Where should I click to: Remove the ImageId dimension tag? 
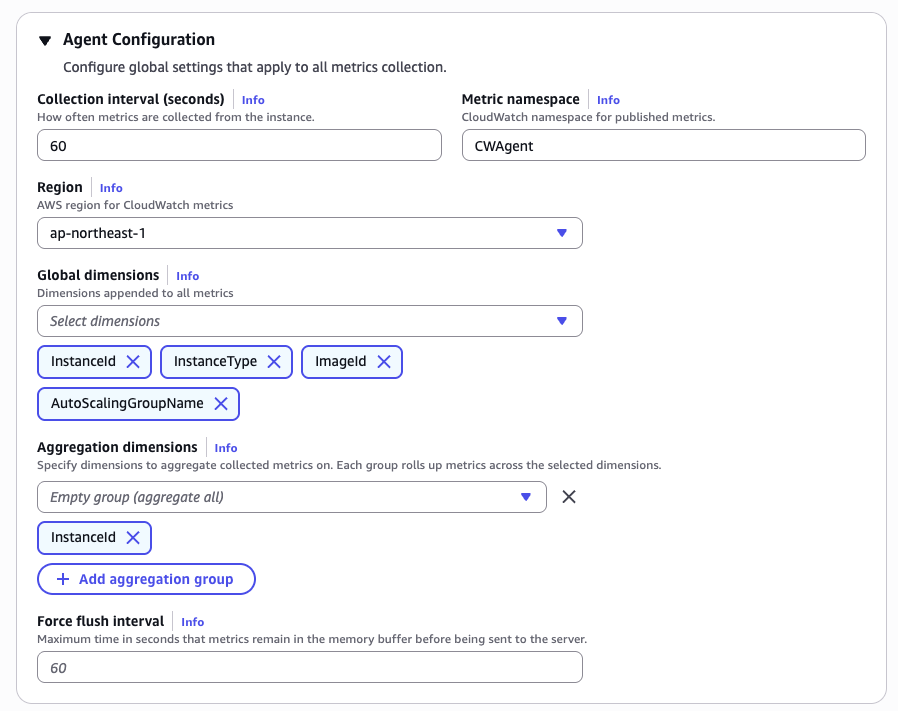[384, 362]
